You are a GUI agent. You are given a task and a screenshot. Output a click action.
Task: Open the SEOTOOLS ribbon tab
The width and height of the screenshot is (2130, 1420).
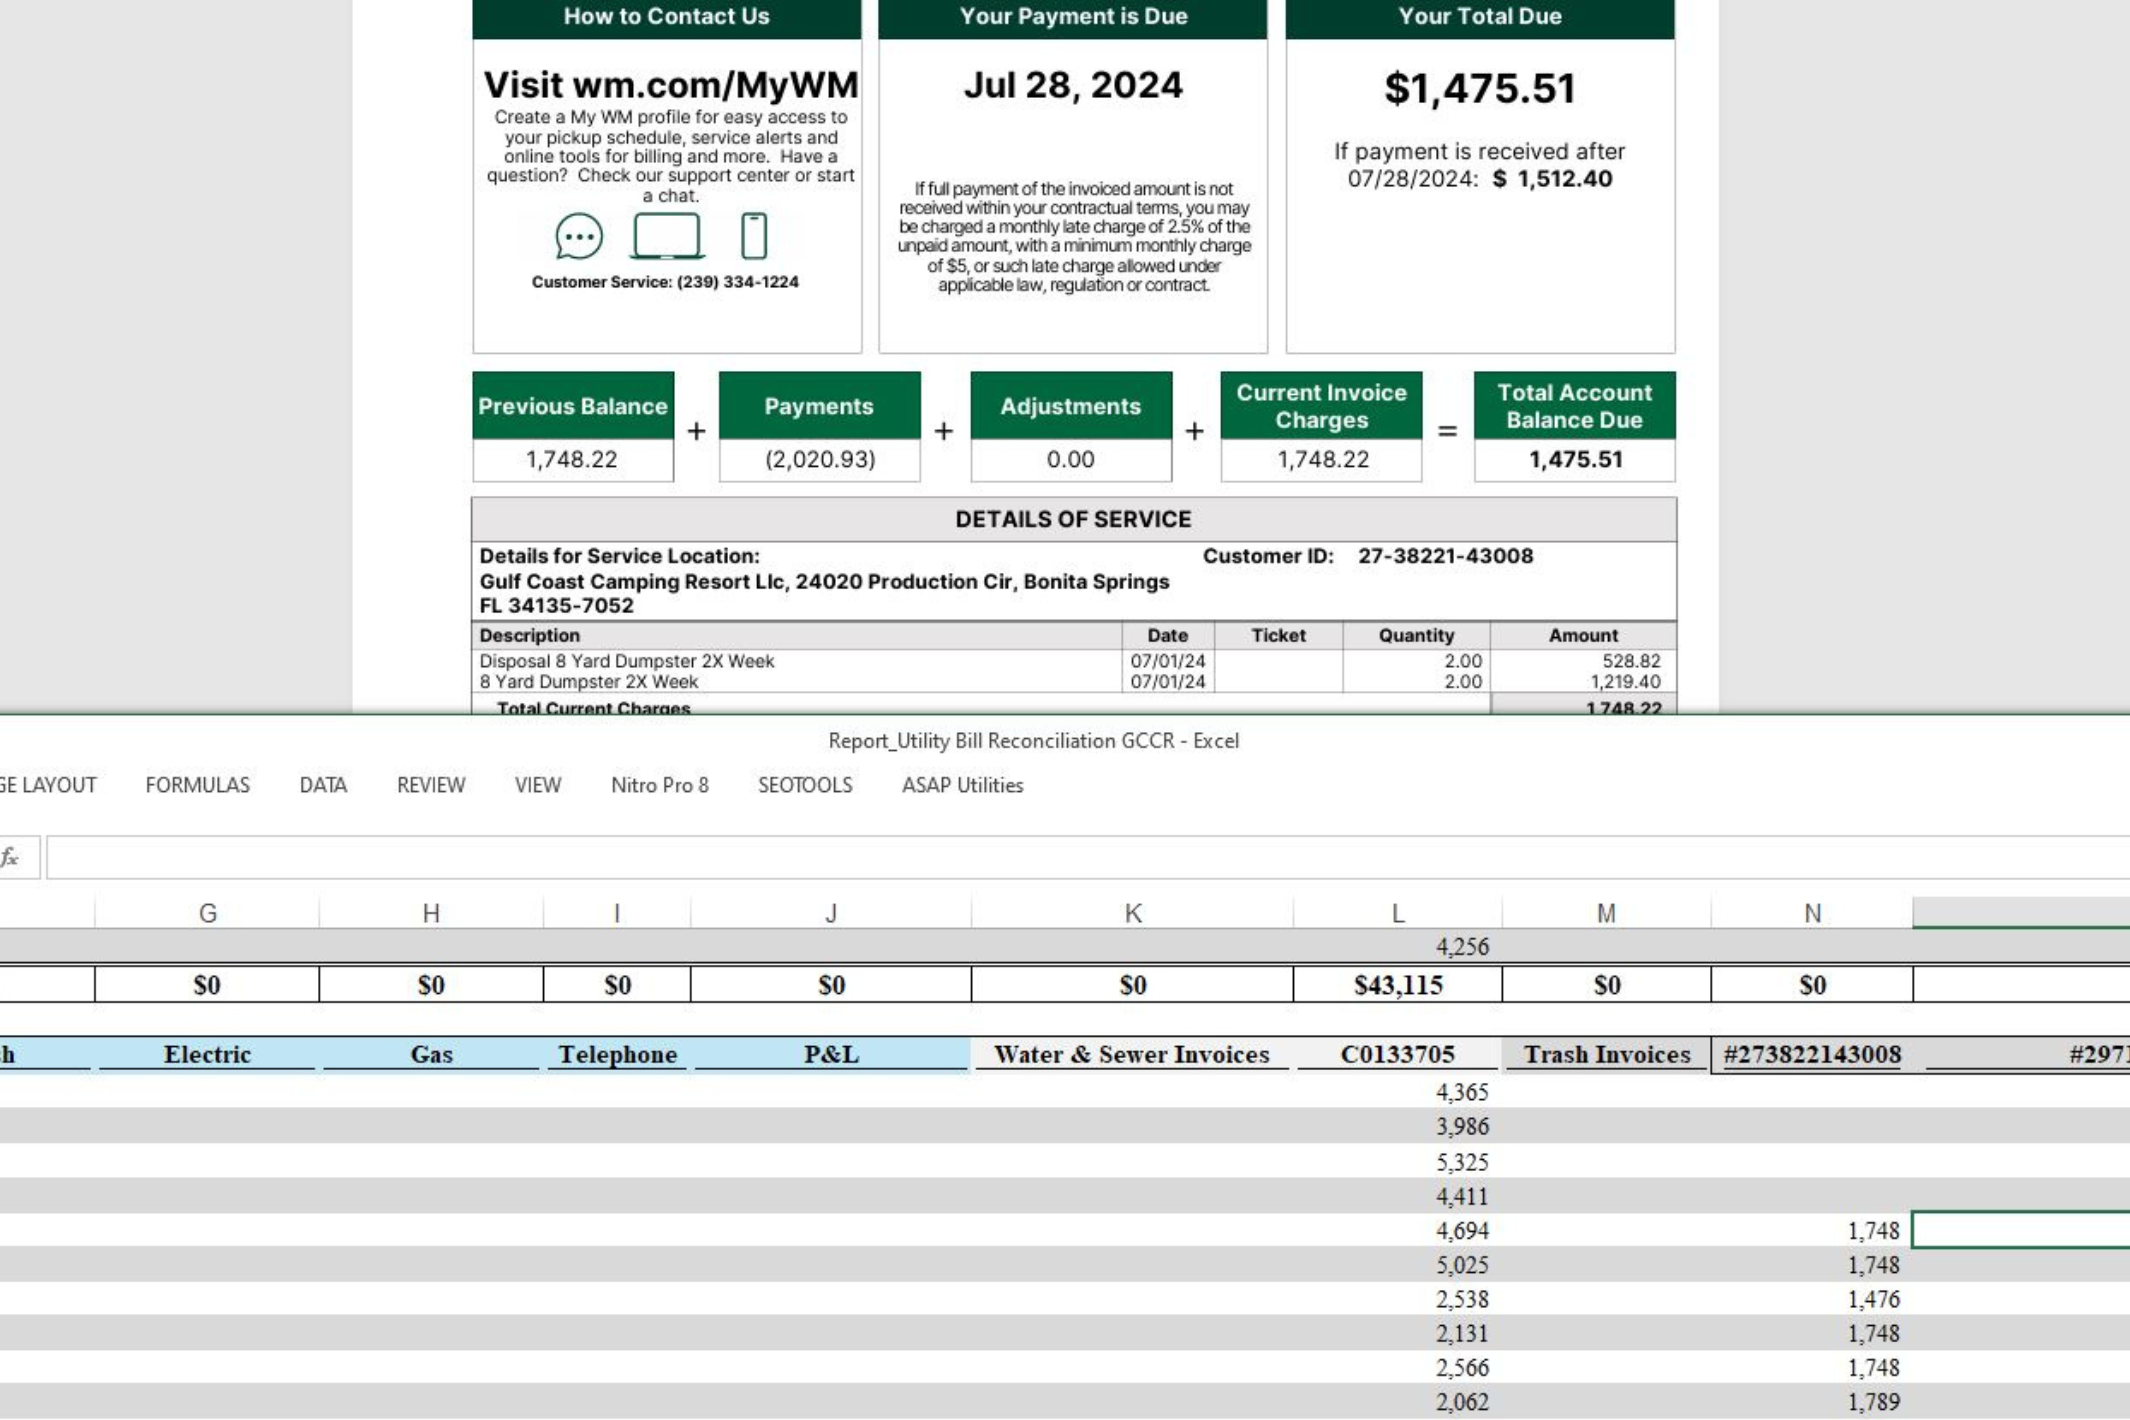coord(805,785)
